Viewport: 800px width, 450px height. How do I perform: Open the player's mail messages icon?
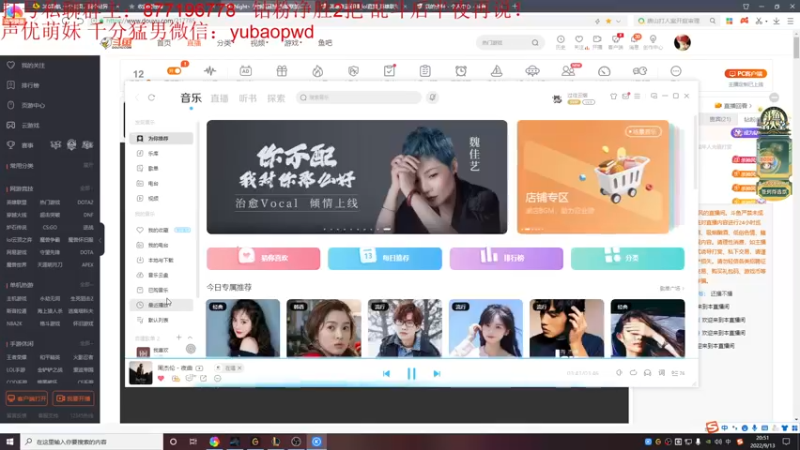pyautogui.click(x=626, y=96)
